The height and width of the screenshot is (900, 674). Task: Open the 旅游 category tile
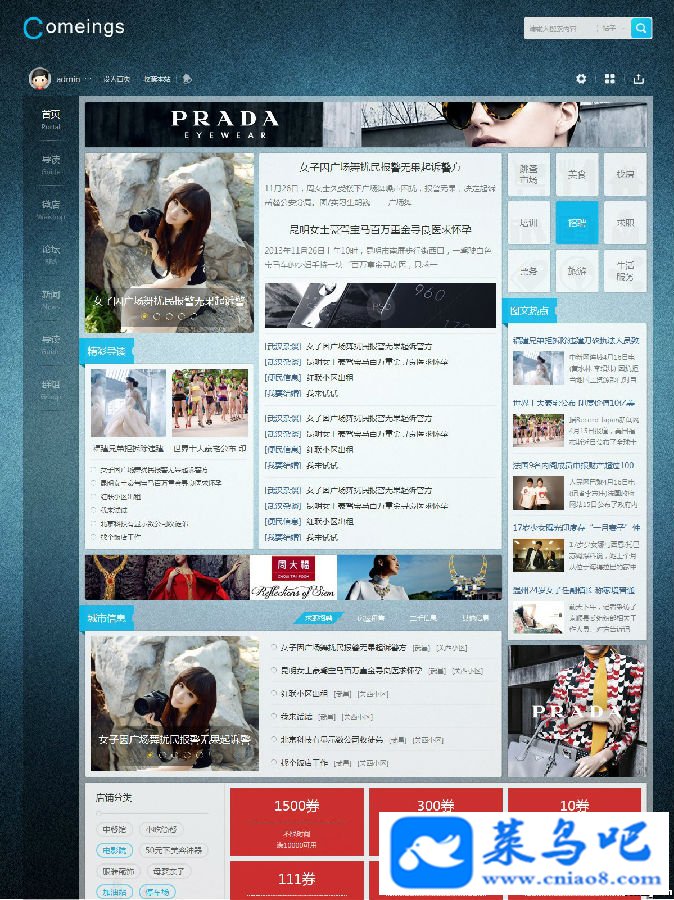coord(576,270)
